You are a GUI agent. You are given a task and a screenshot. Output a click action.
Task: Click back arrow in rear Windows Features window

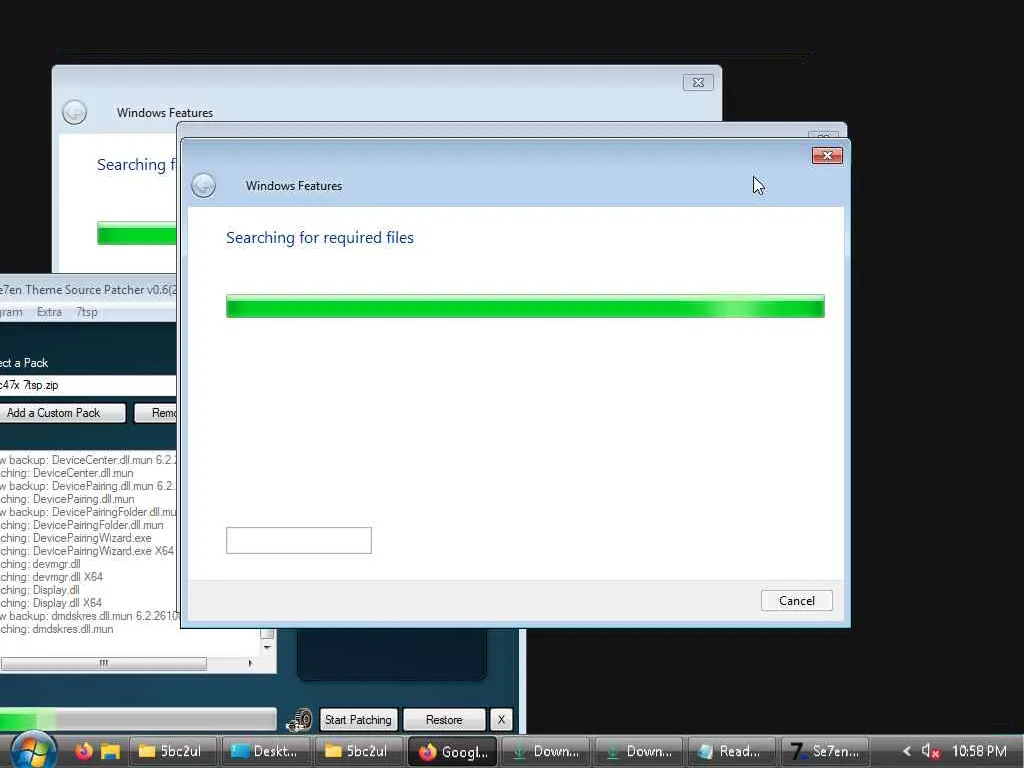[x=74, y=112]
